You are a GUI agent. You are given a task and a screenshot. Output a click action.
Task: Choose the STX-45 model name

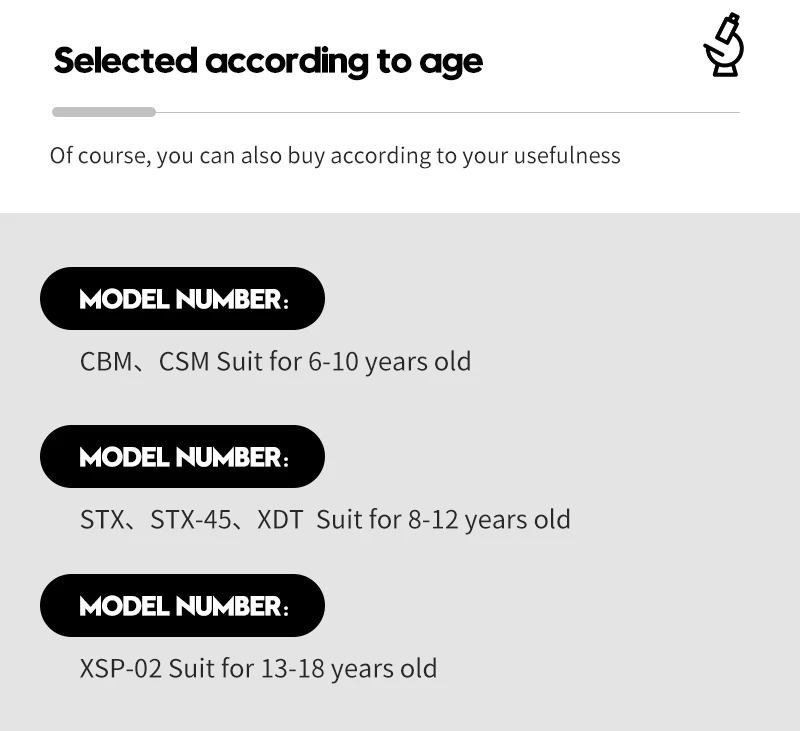(x=191, y=520)
